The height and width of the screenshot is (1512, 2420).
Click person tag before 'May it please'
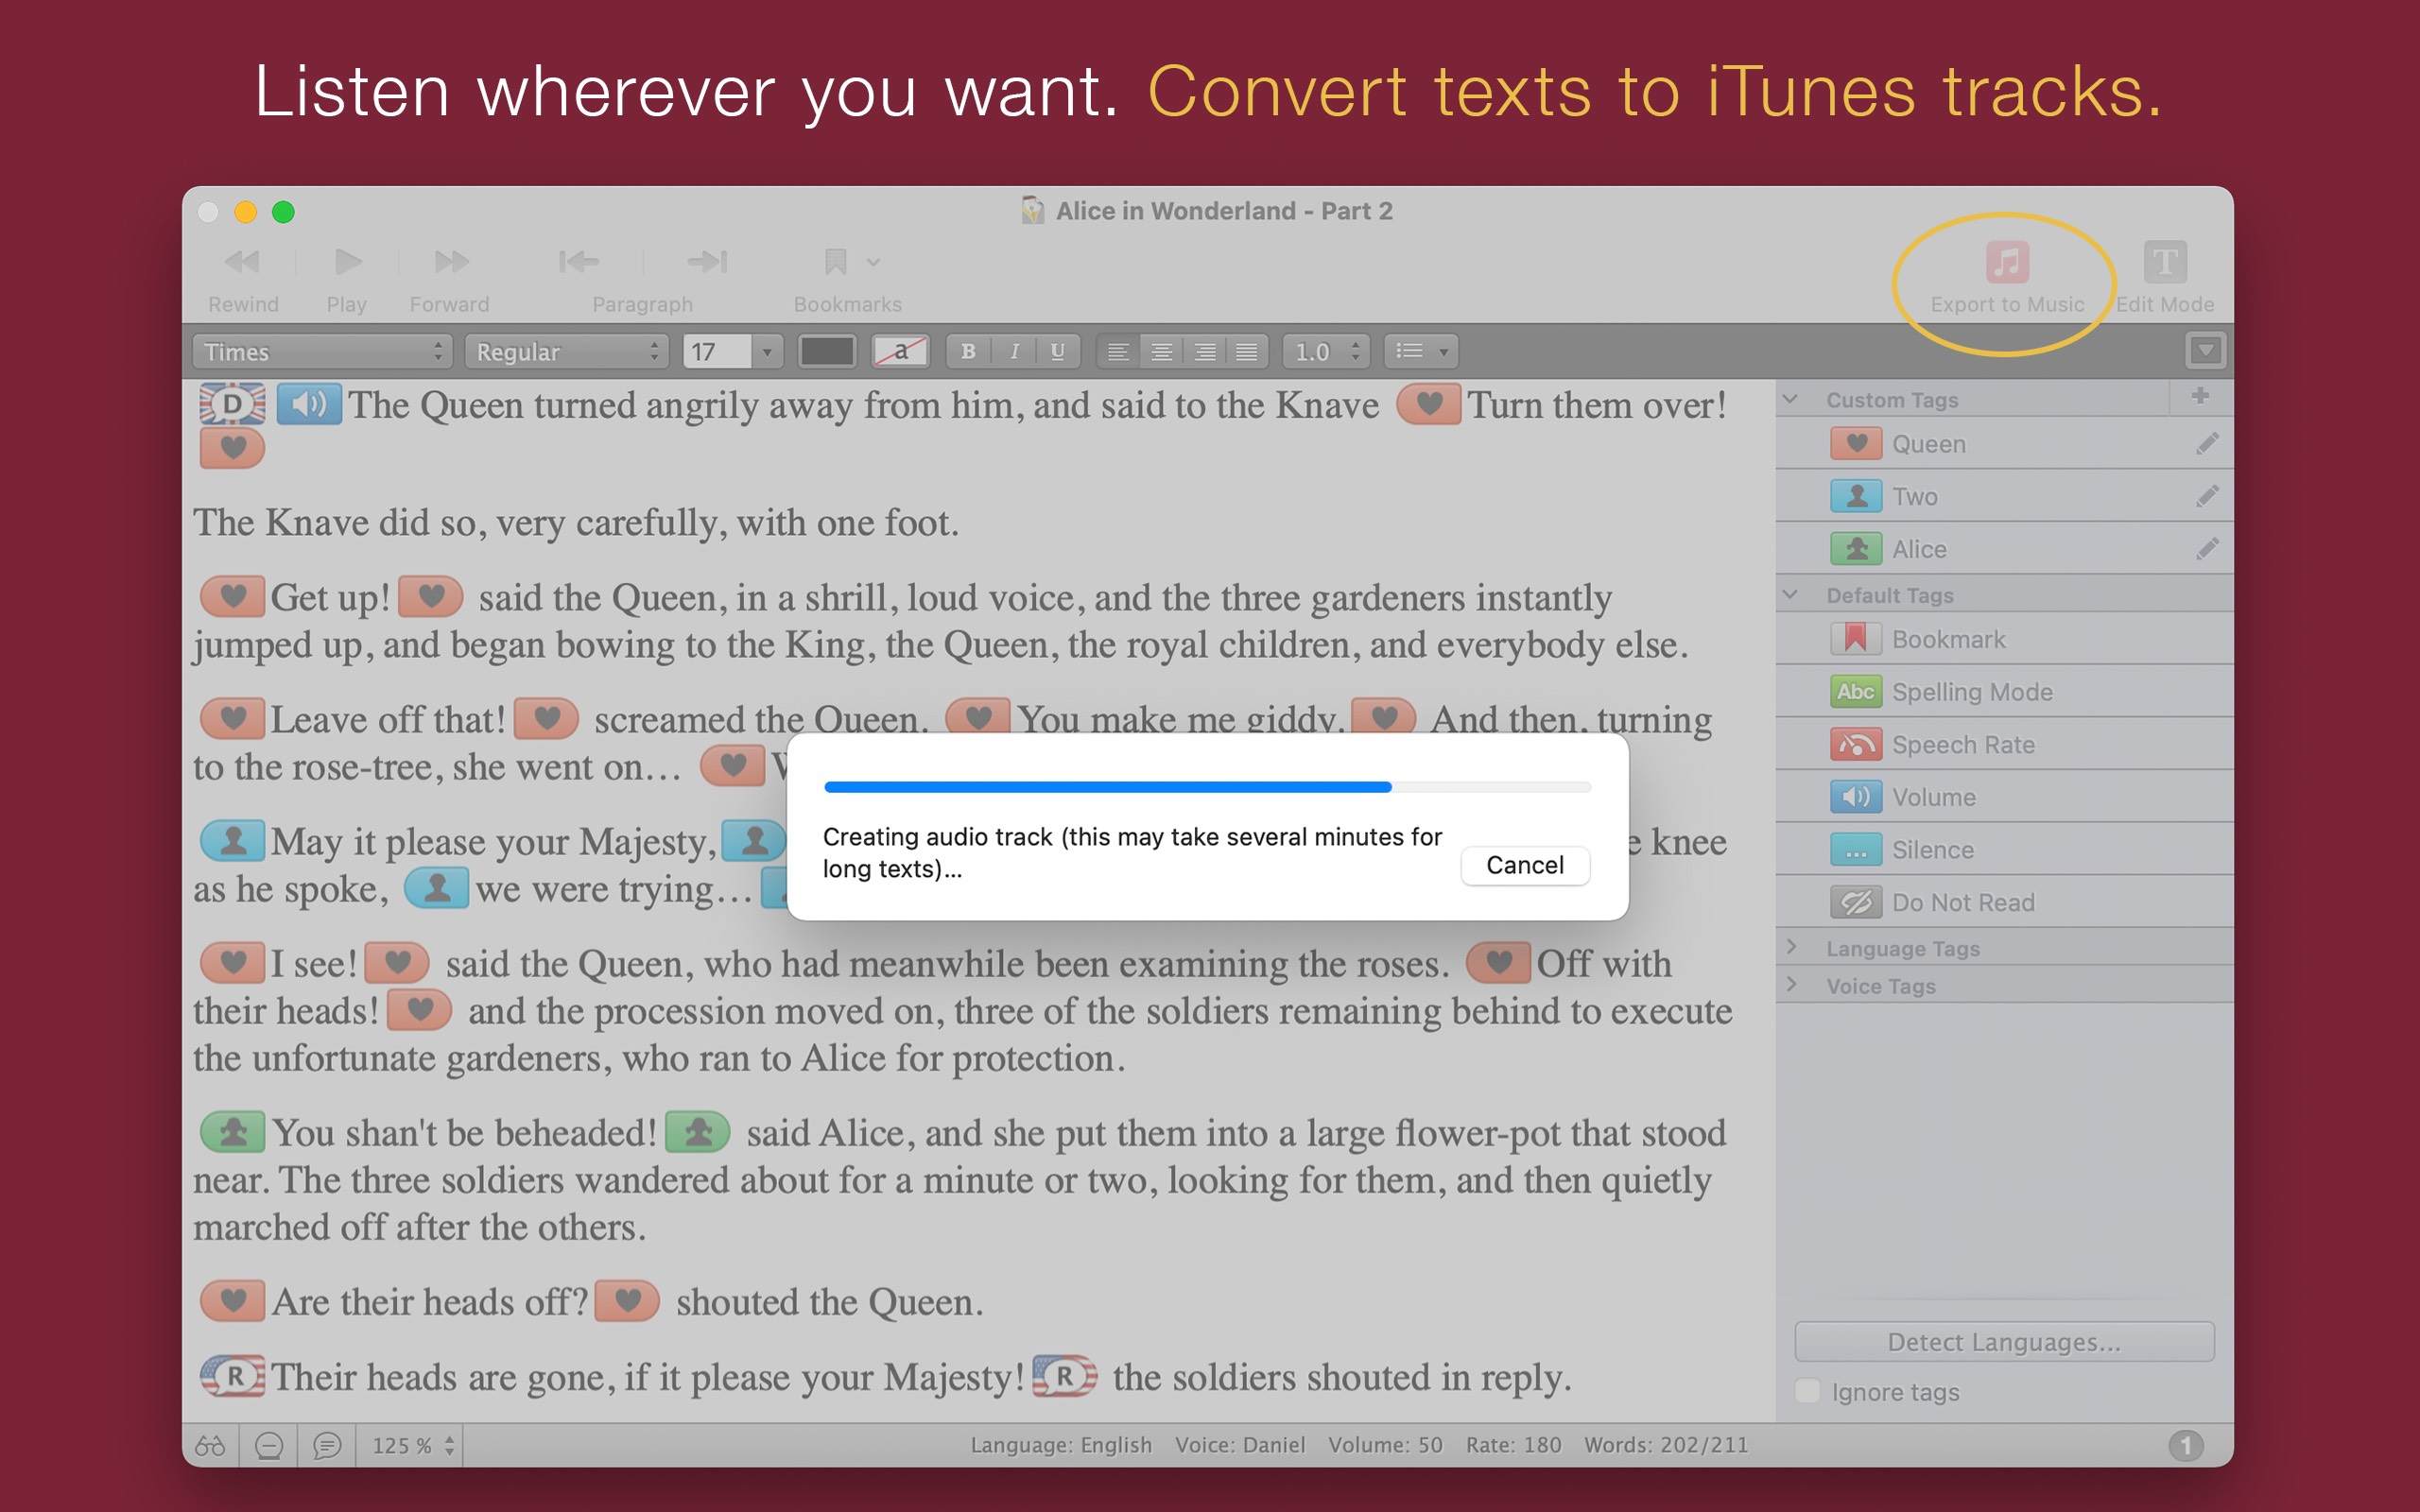click(x=232, y=840)
